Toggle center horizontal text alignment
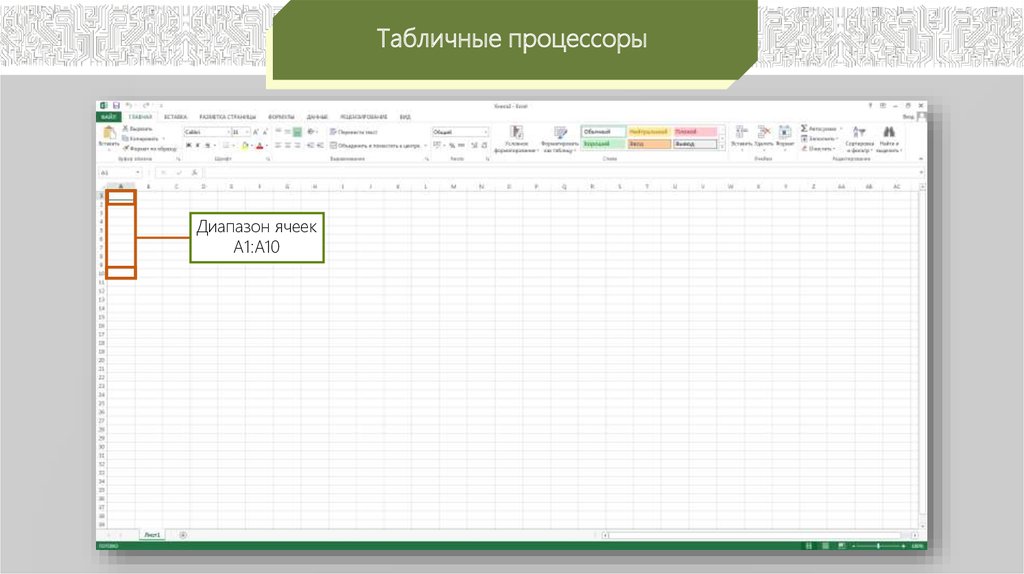Viewport: 1024px width, 574px height. [x=287, y=146]
